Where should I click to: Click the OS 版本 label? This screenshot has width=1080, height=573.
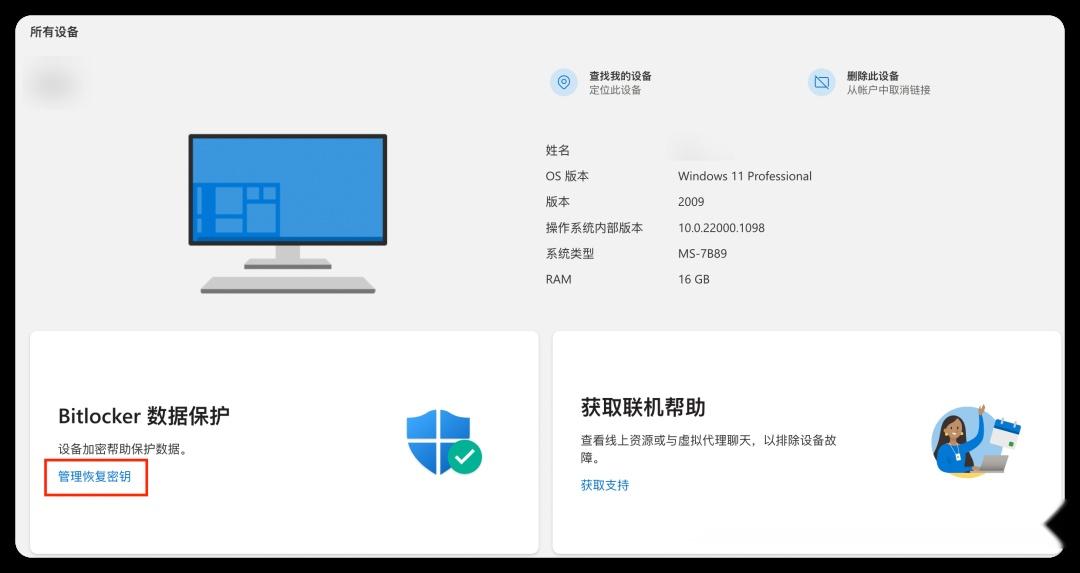click(567, 176)
